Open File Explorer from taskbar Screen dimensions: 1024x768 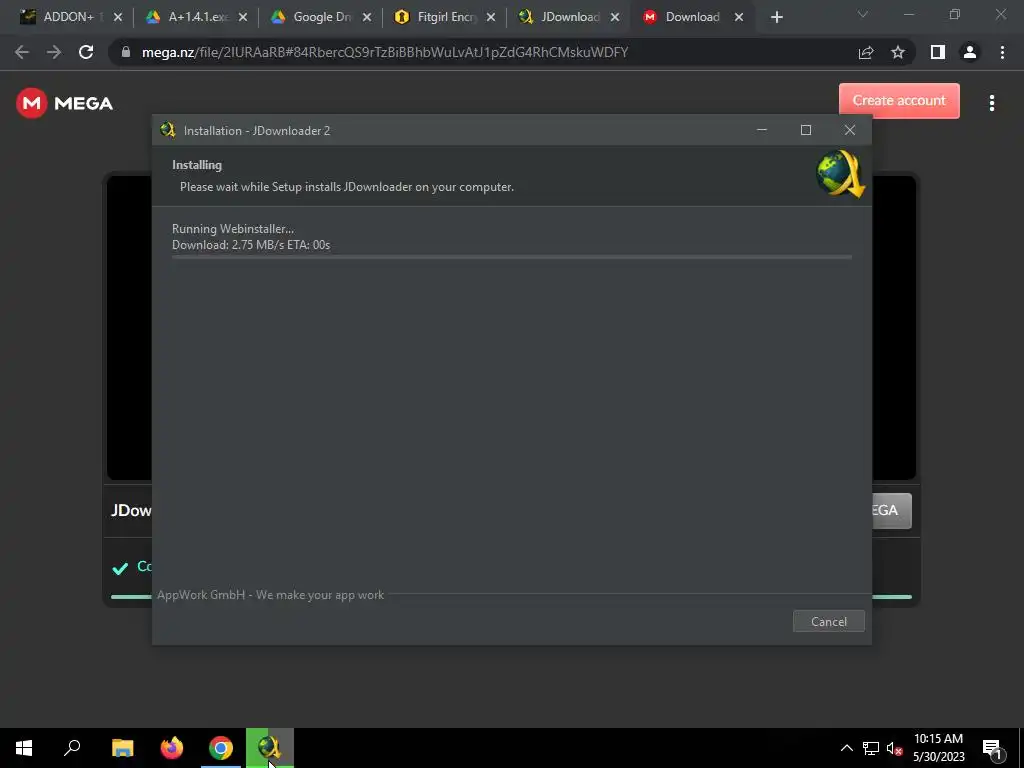[x=122, y=748]
